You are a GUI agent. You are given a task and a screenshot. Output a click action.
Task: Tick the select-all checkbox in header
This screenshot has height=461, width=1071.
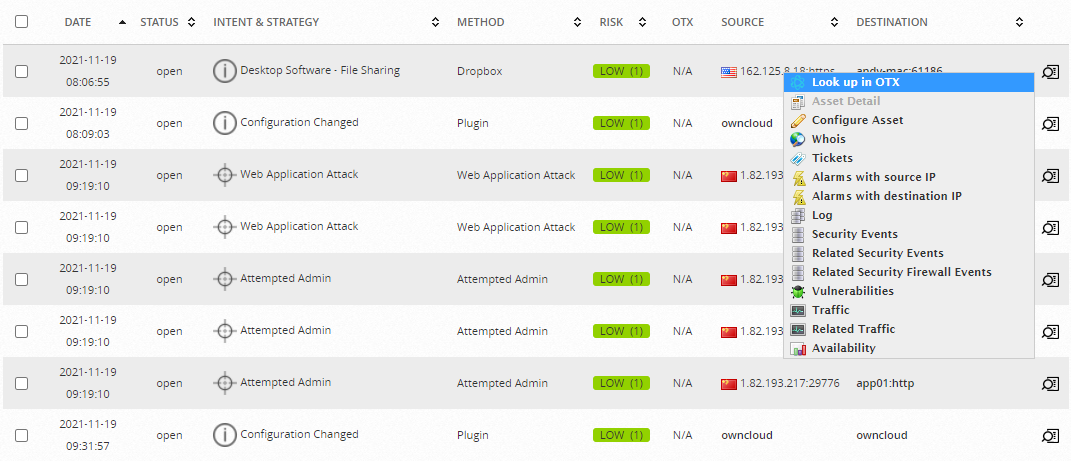[x=22, y=22]
